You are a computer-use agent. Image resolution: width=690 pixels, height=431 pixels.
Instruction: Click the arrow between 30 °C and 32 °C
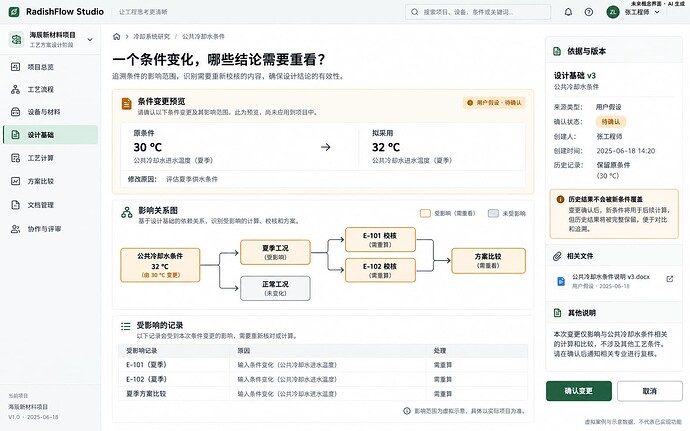point(326,147)
